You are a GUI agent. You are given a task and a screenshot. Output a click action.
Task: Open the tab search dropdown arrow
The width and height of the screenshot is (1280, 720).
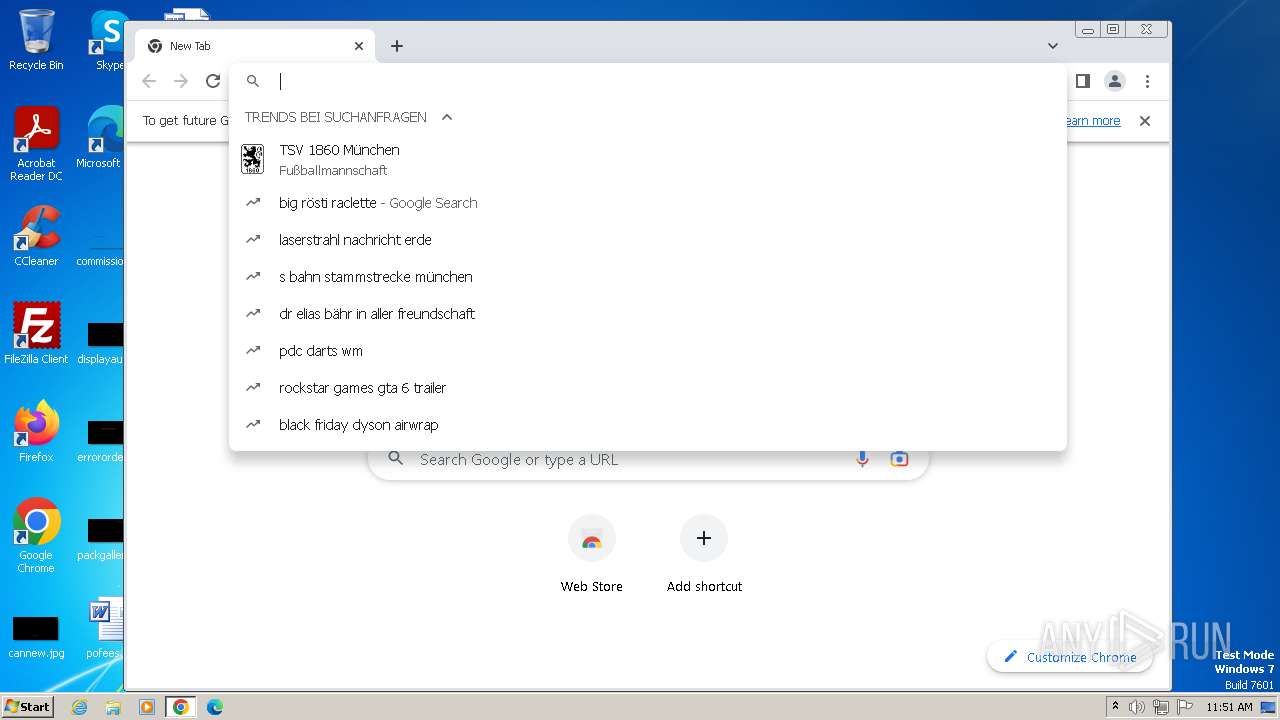(x=1053, y=46)
